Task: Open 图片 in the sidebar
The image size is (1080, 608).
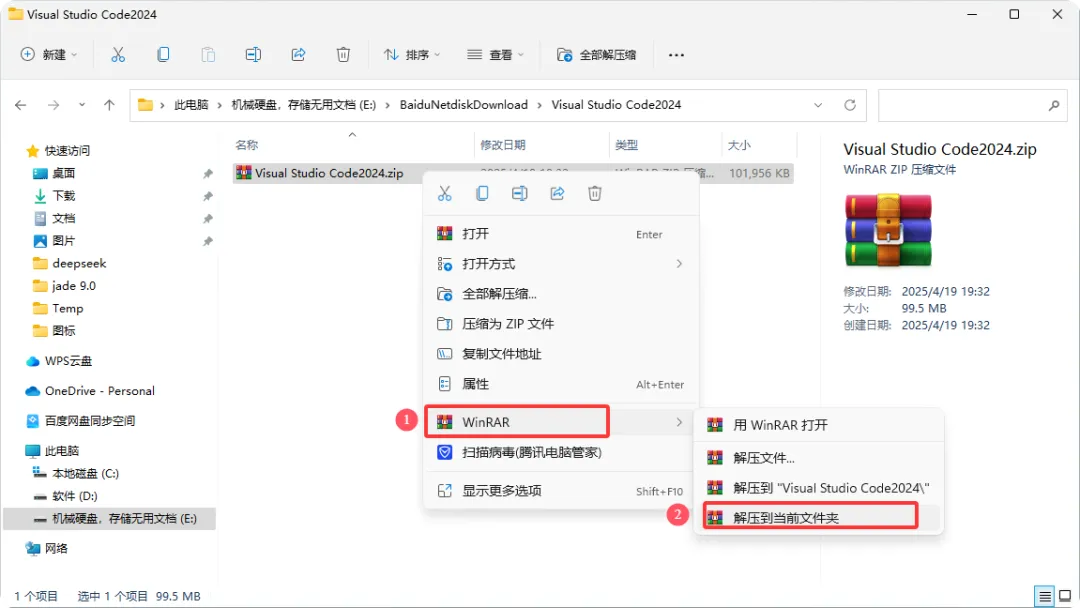Action: coord(63,241)
